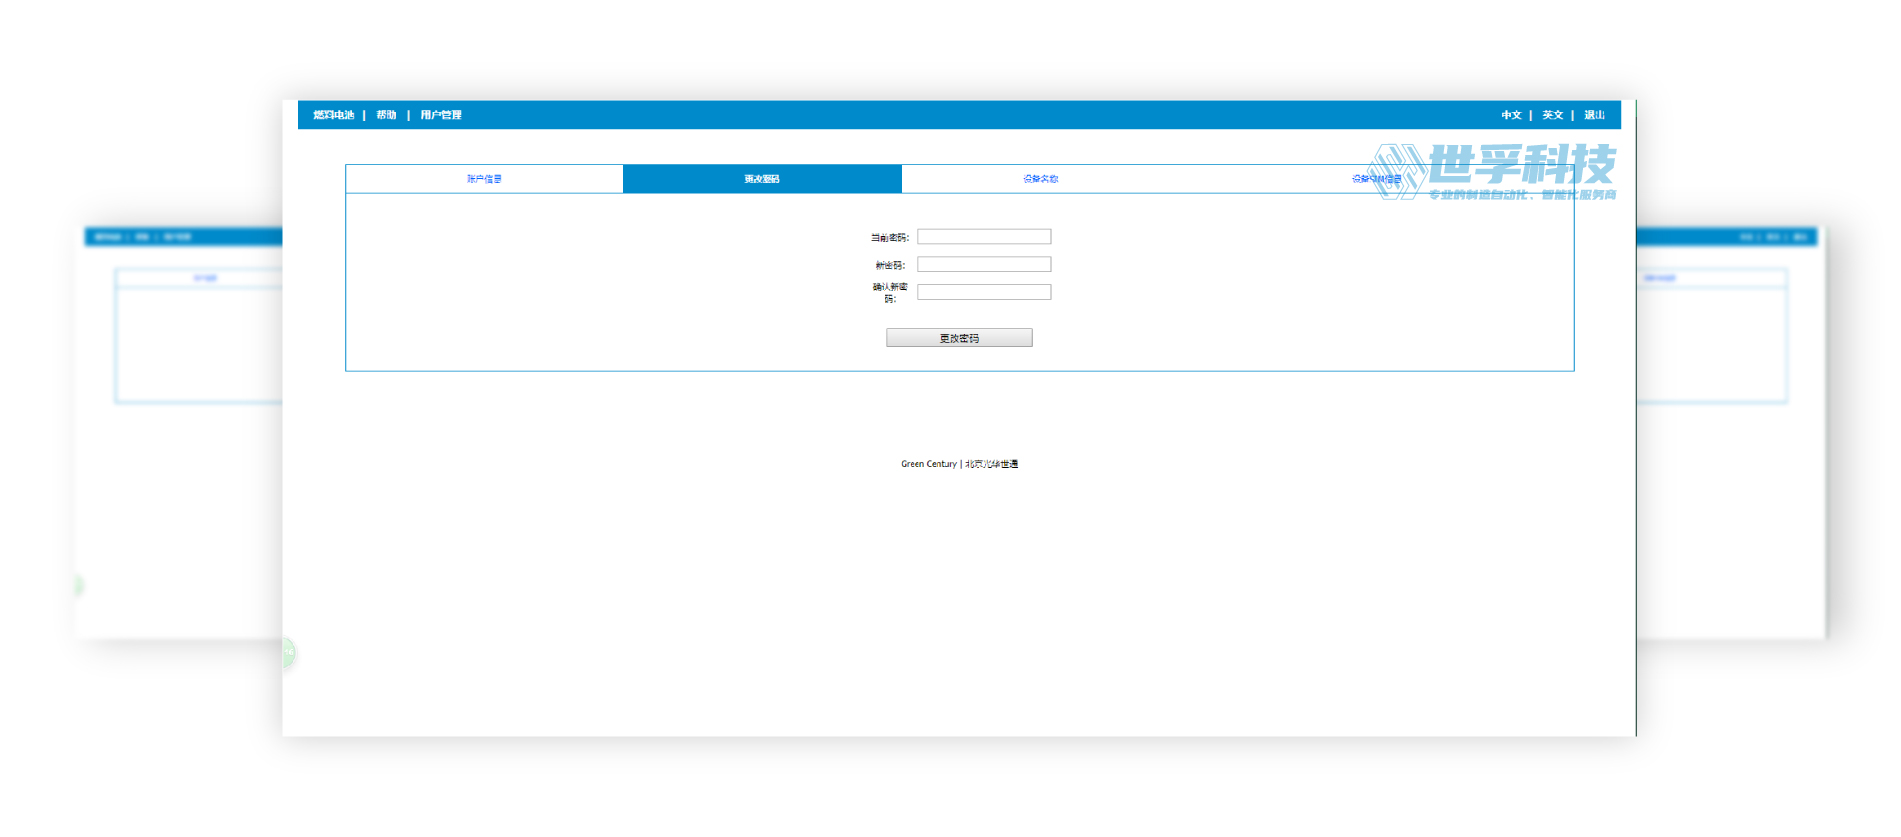This screenshot has width=1901, height=837.
Task: Switch to the 账户信息 tab
Action: click(x=484, y=179)
